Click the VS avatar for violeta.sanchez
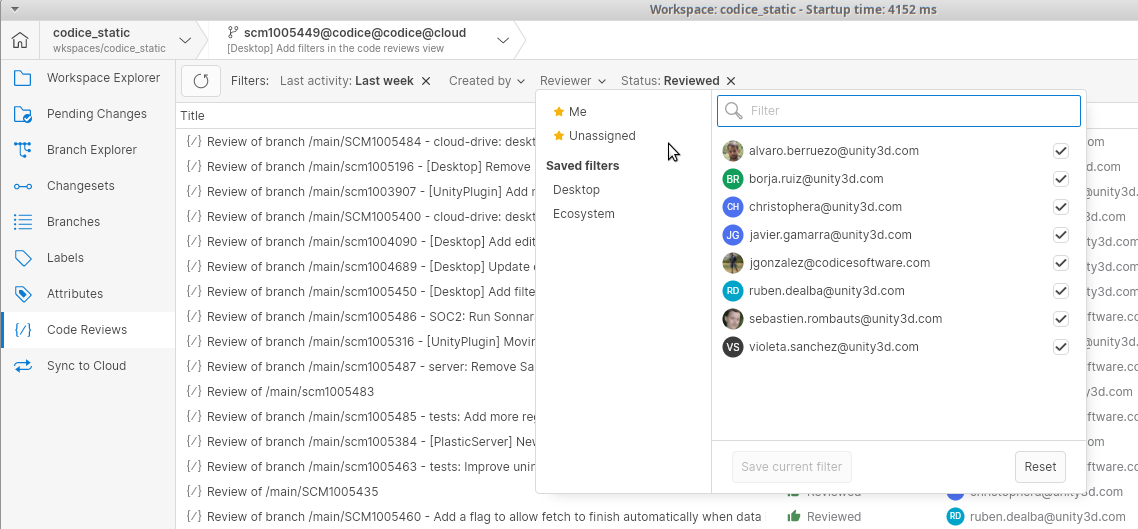The height and width of the screenshot is (529, 1138). [x=733, y=347]
